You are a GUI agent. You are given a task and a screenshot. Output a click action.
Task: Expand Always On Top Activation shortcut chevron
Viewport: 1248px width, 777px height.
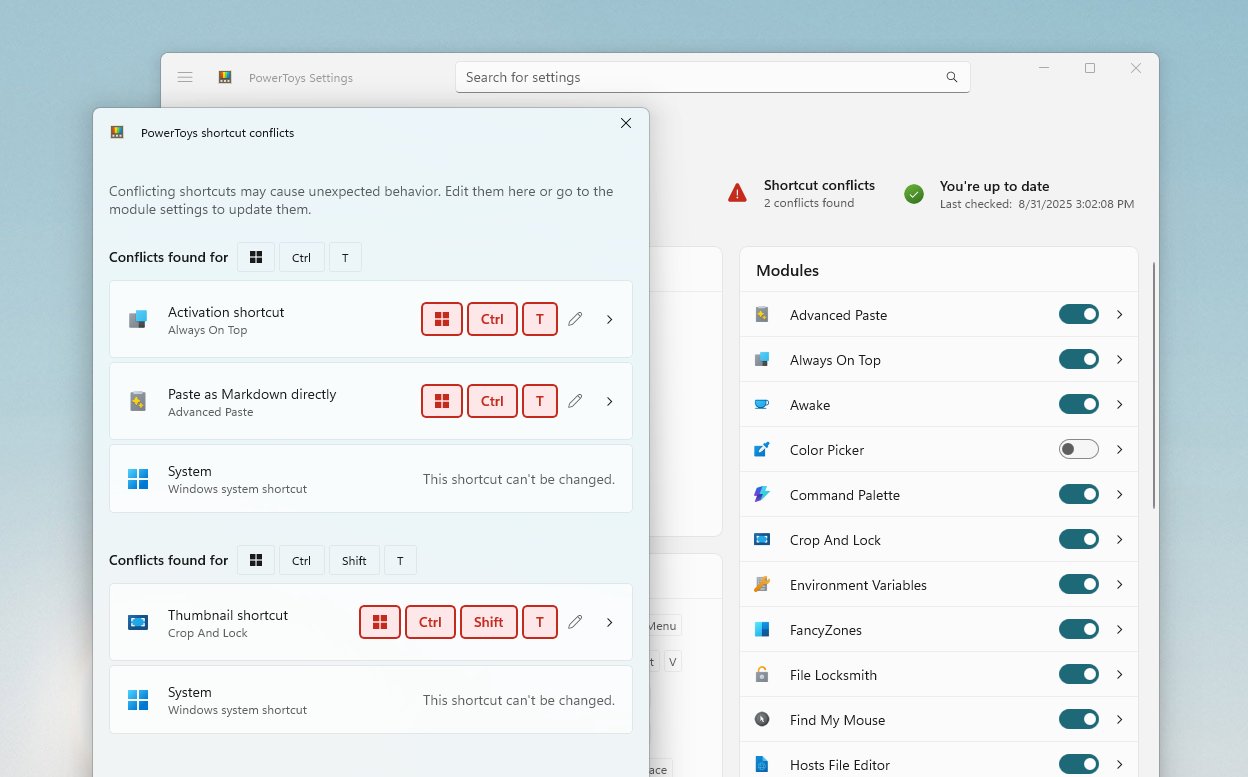(x=610, y=319)
